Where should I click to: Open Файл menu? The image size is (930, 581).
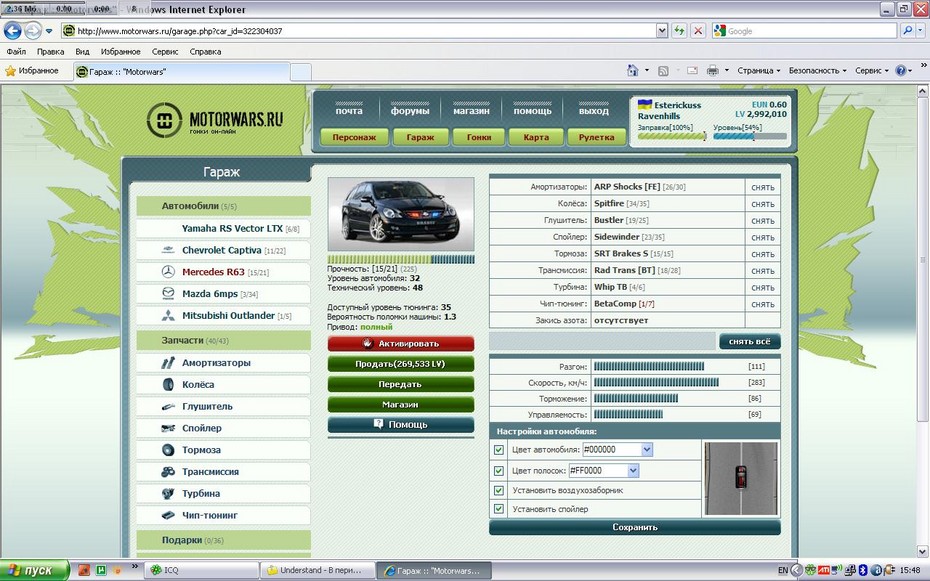tap(16, 52)
